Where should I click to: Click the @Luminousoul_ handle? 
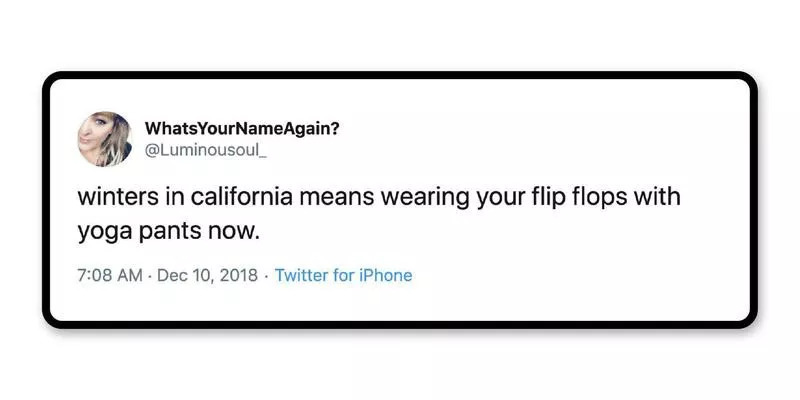pos(207,150)
